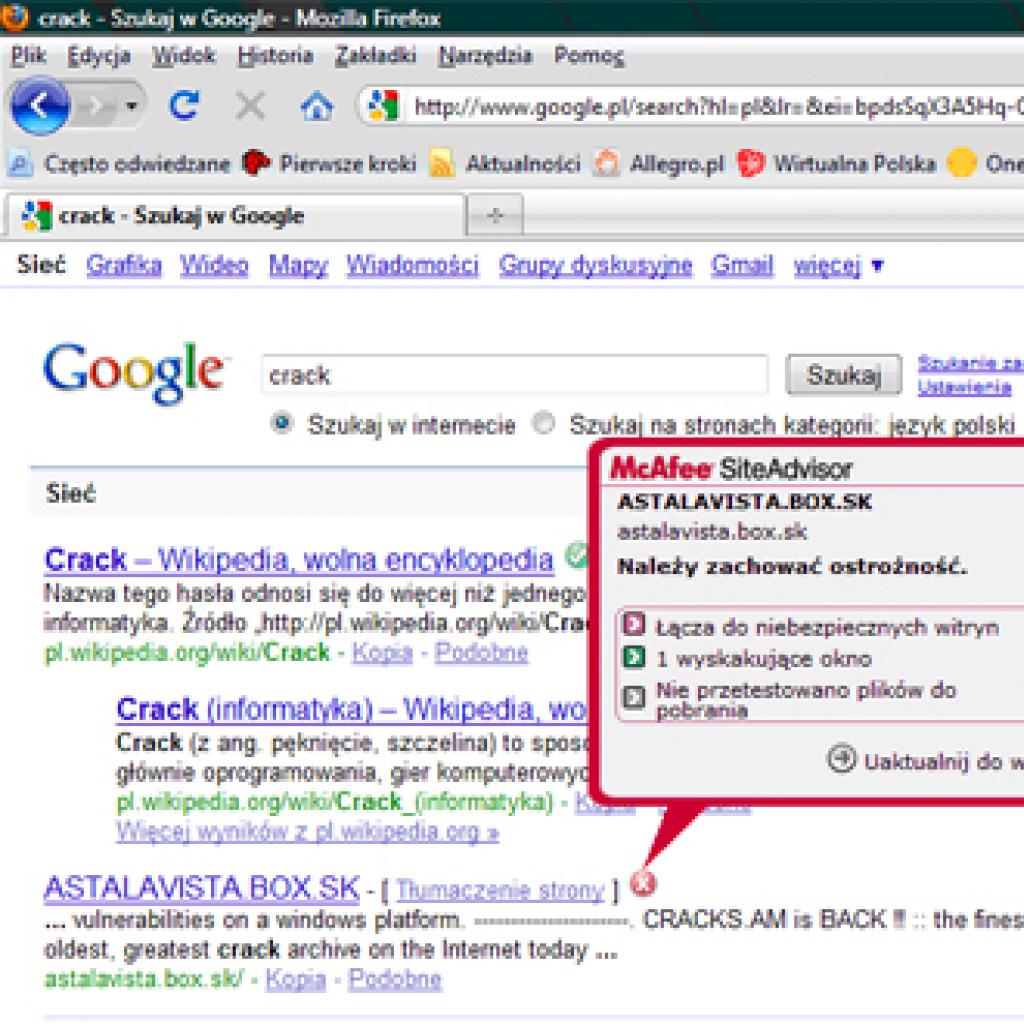Expand the więcej dropdown

coord(839,266)
